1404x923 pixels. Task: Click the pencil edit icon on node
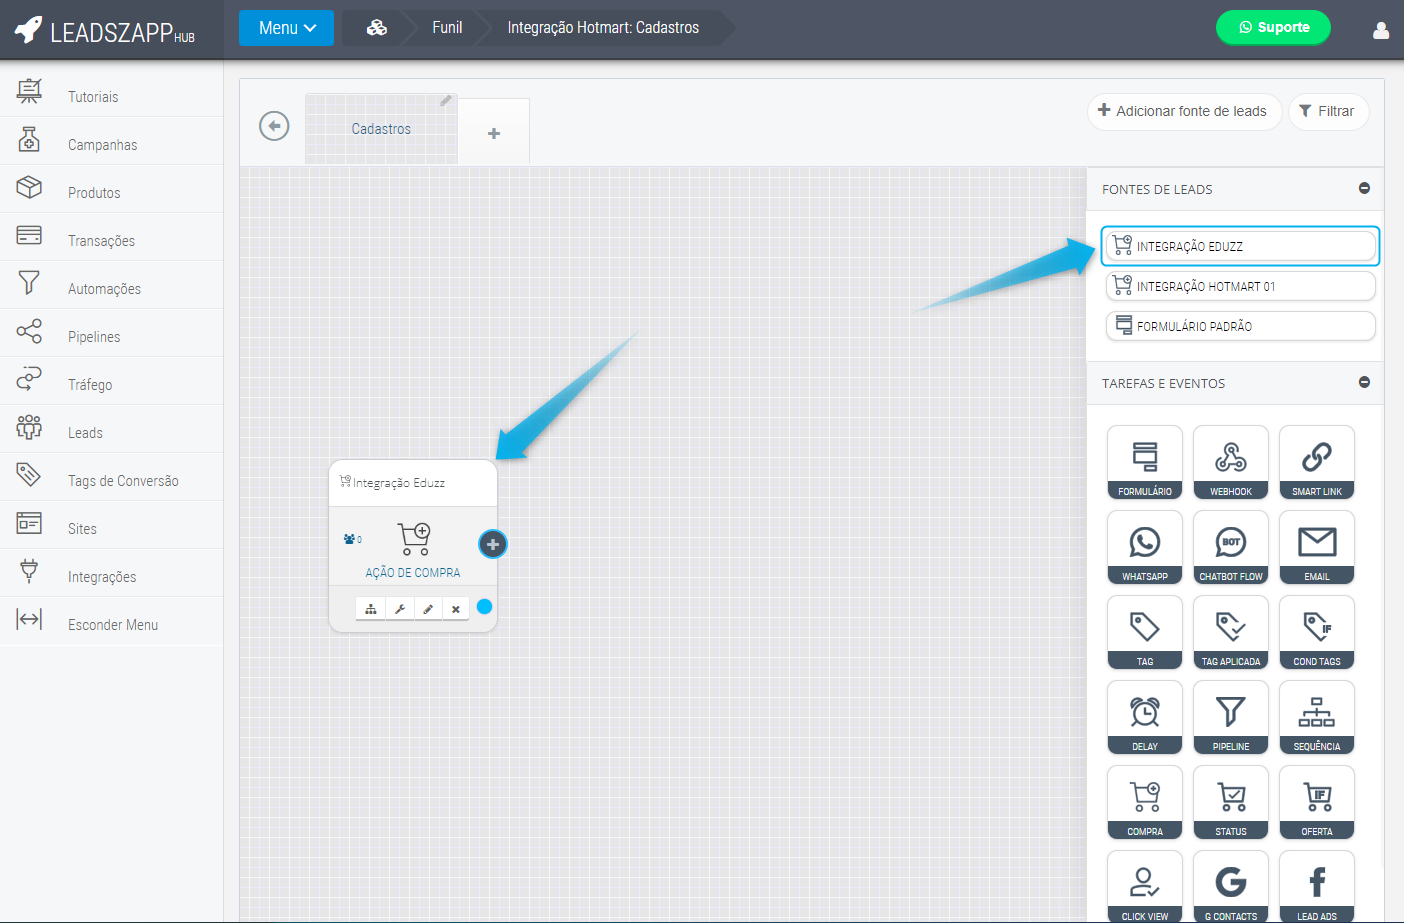[x=428, y=609]
